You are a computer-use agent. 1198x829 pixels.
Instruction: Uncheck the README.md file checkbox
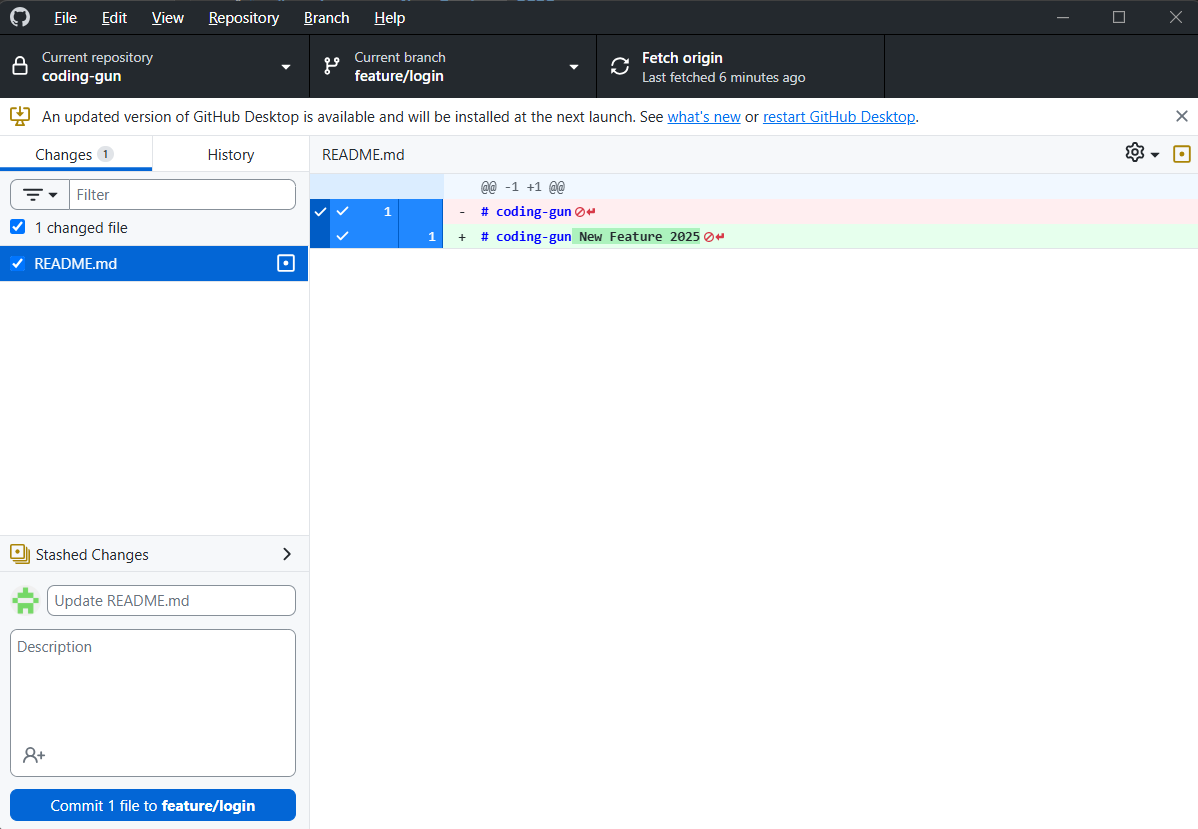pos(18,264)
